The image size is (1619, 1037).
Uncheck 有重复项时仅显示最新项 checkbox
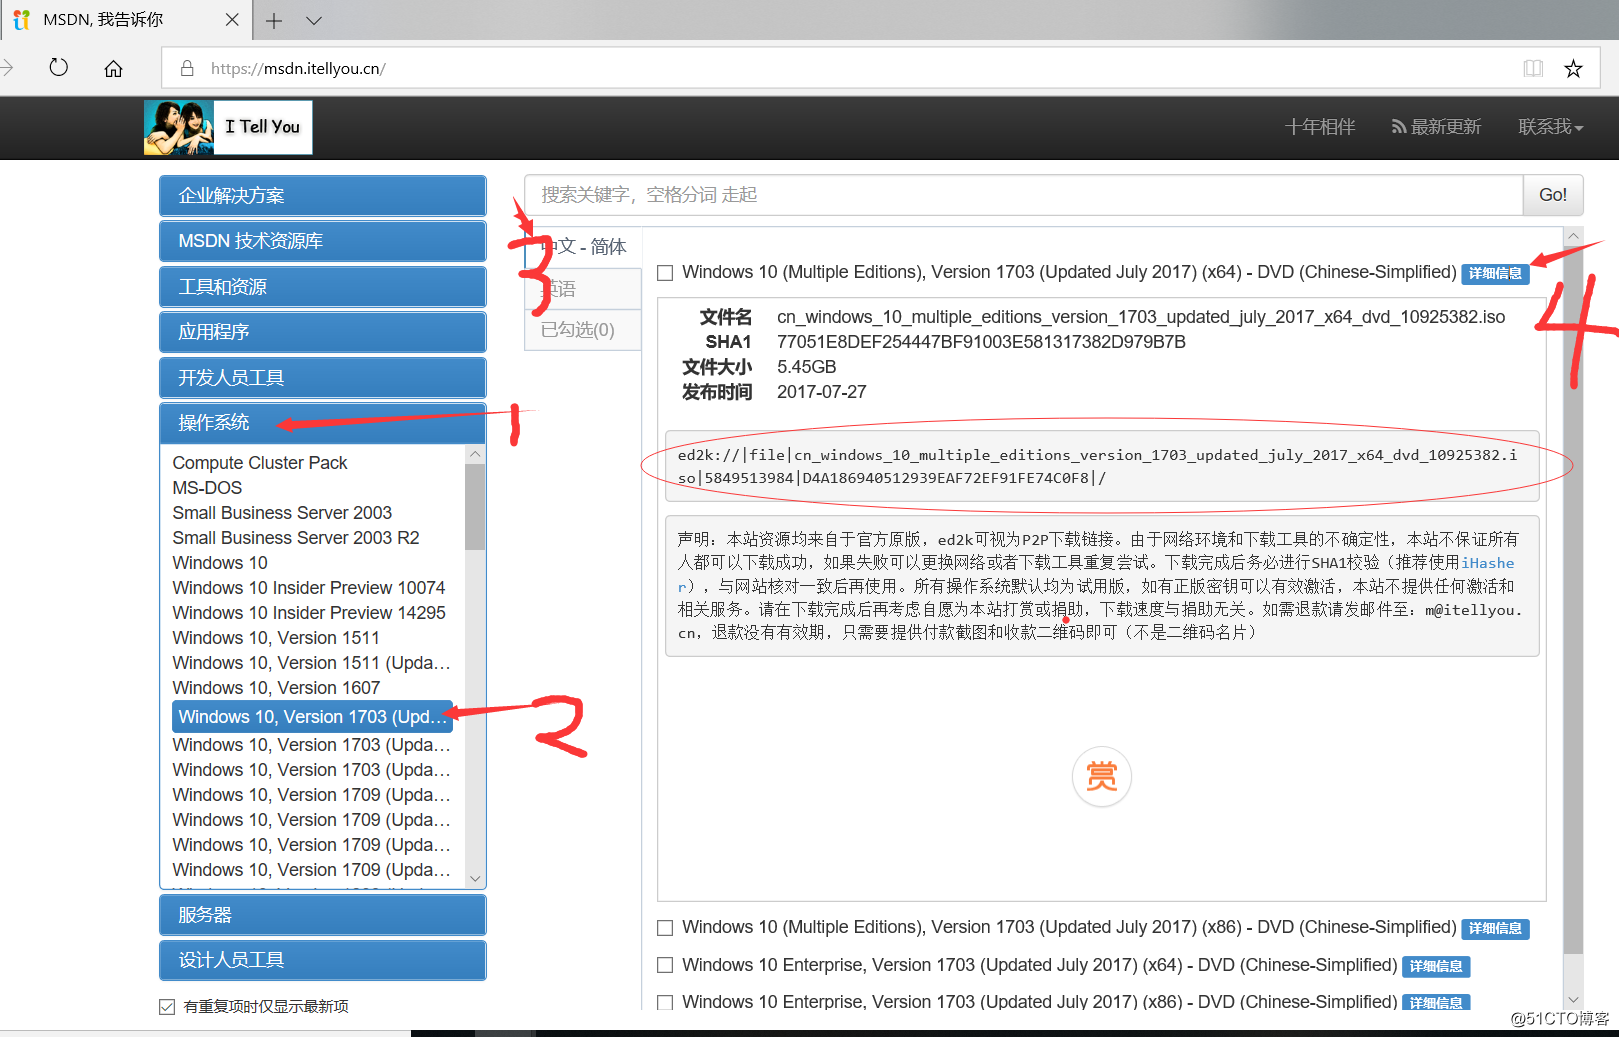[x=167, y=1007]
